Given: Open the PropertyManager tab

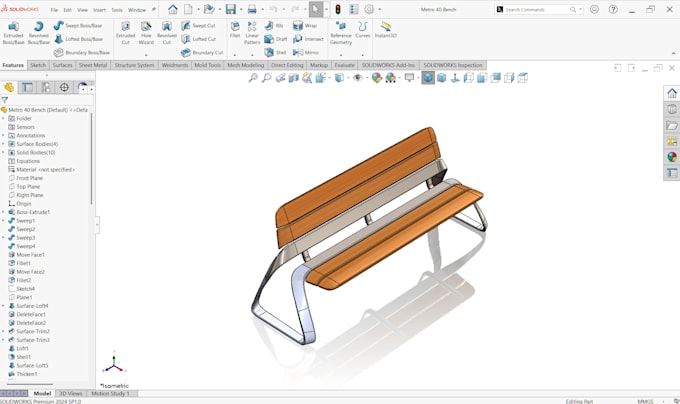Looking at the screenshot, I should tap(27, 88).
